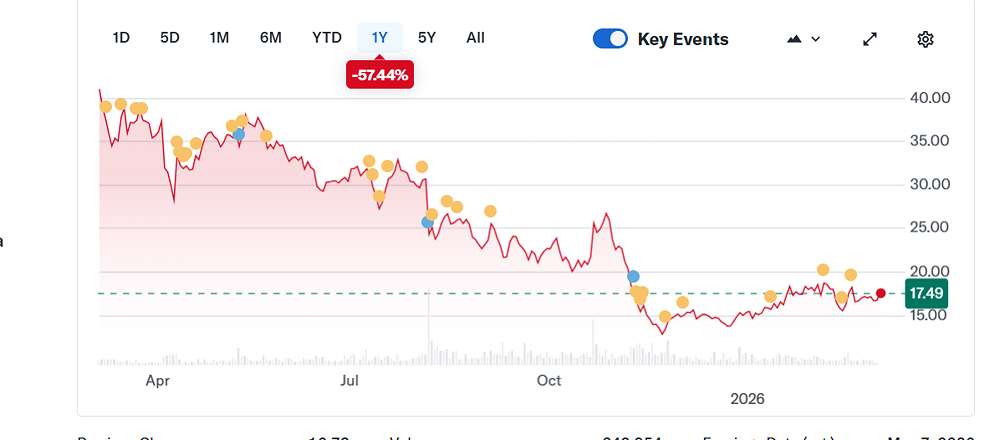Toggle the Key Events switch
Image resolution: width=1000 pixels, height=440 pixels.
coord(610,39)
